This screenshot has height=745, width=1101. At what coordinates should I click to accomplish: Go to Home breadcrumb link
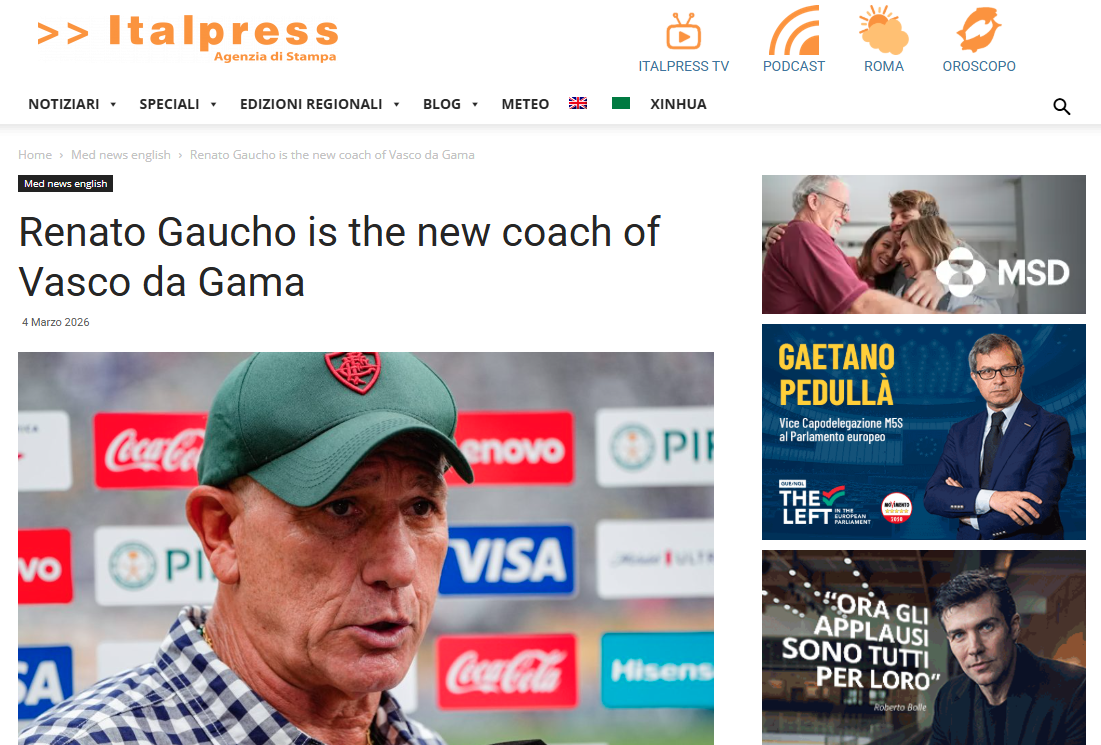click(x=35, y=154)
